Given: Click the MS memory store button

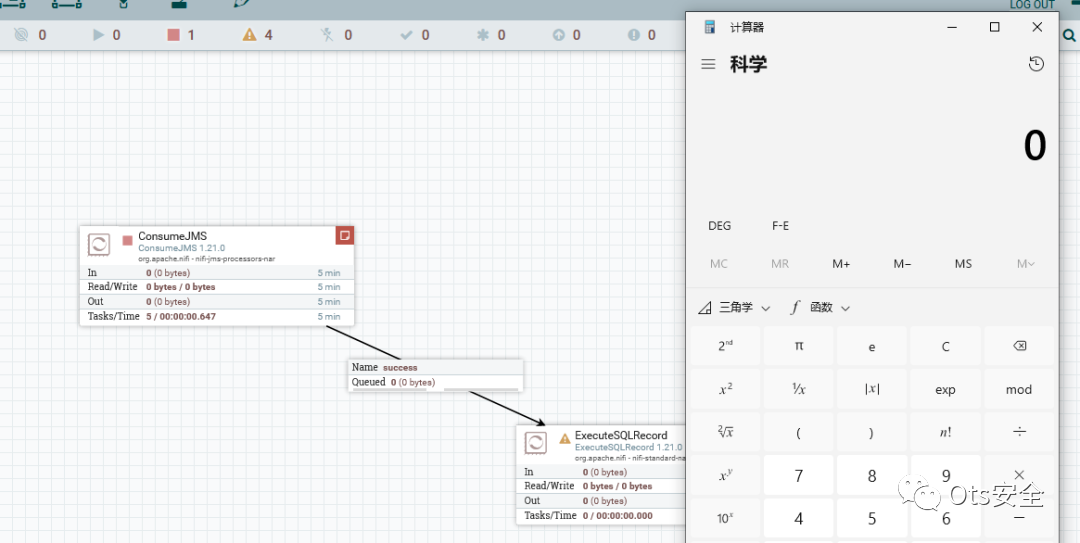Looking at the screenshot, I should click(x=963, y=264).
